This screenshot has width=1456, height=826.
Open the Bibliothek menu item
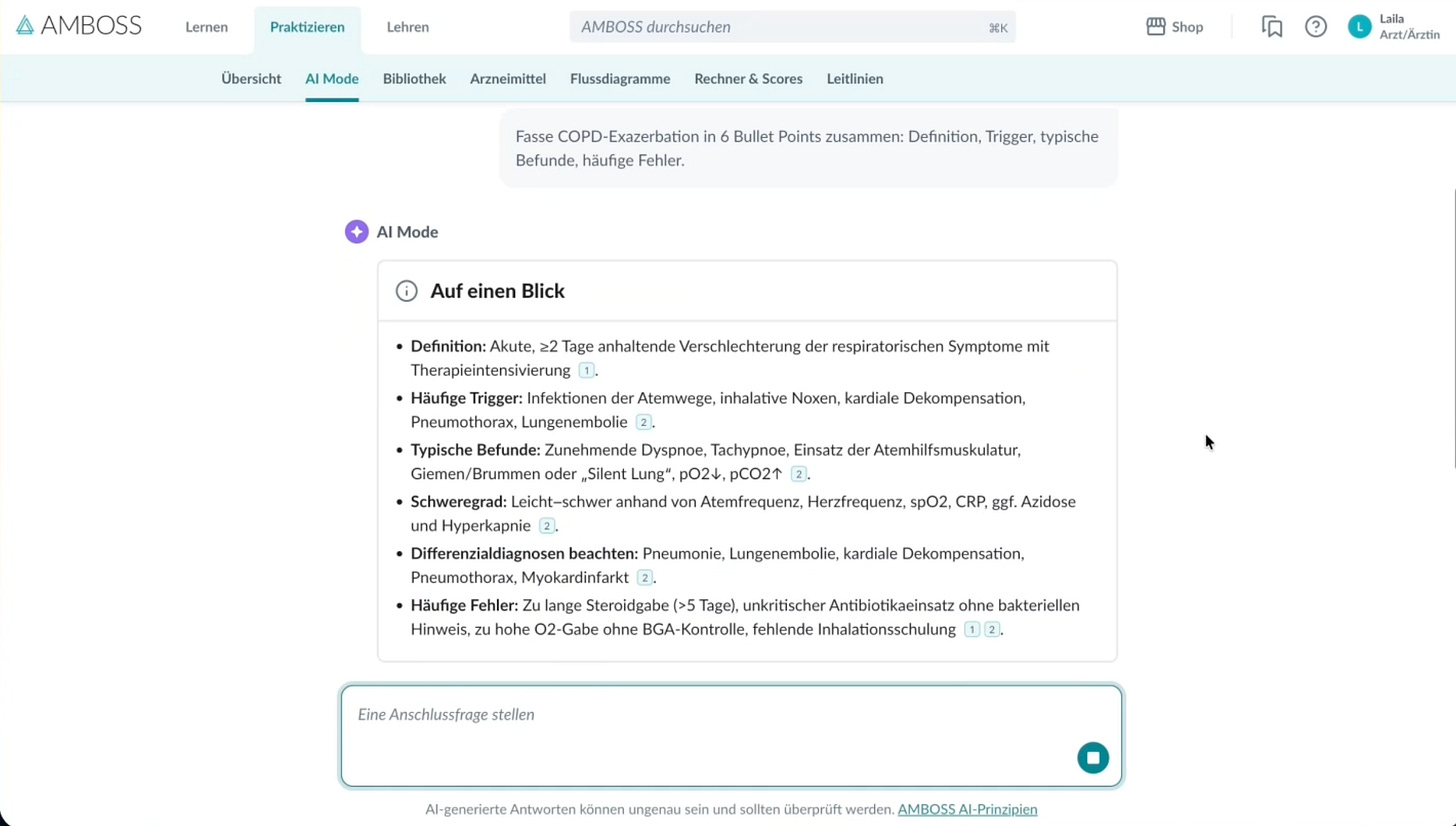pos(414,79)
